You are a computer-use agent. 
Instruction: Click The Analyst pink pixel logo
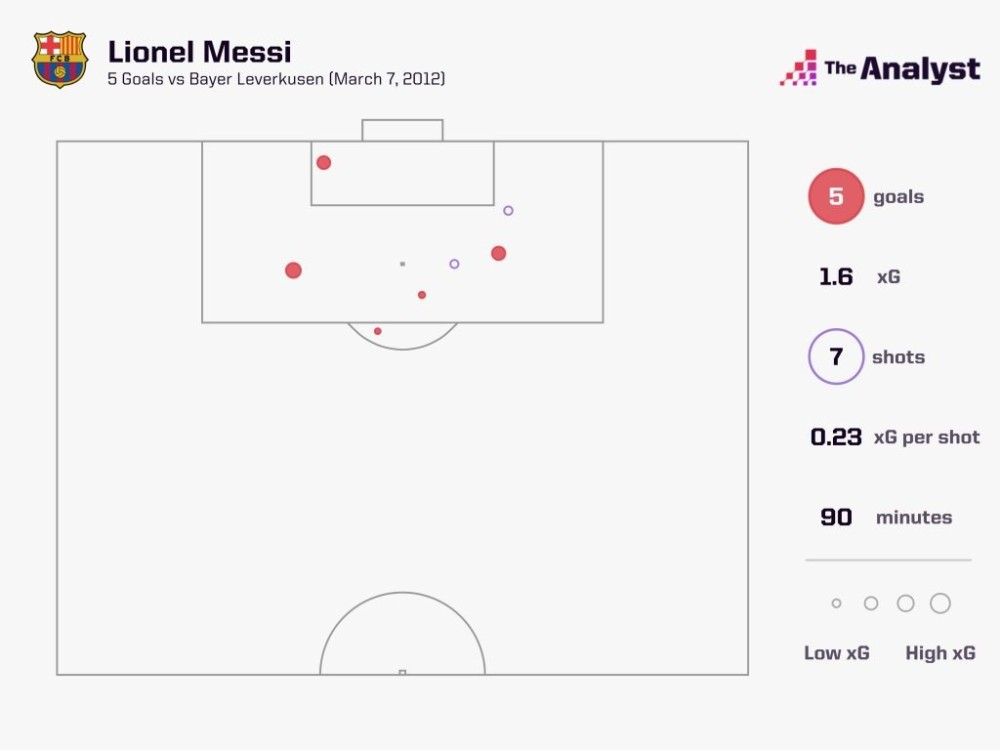[x=798, y=68]
